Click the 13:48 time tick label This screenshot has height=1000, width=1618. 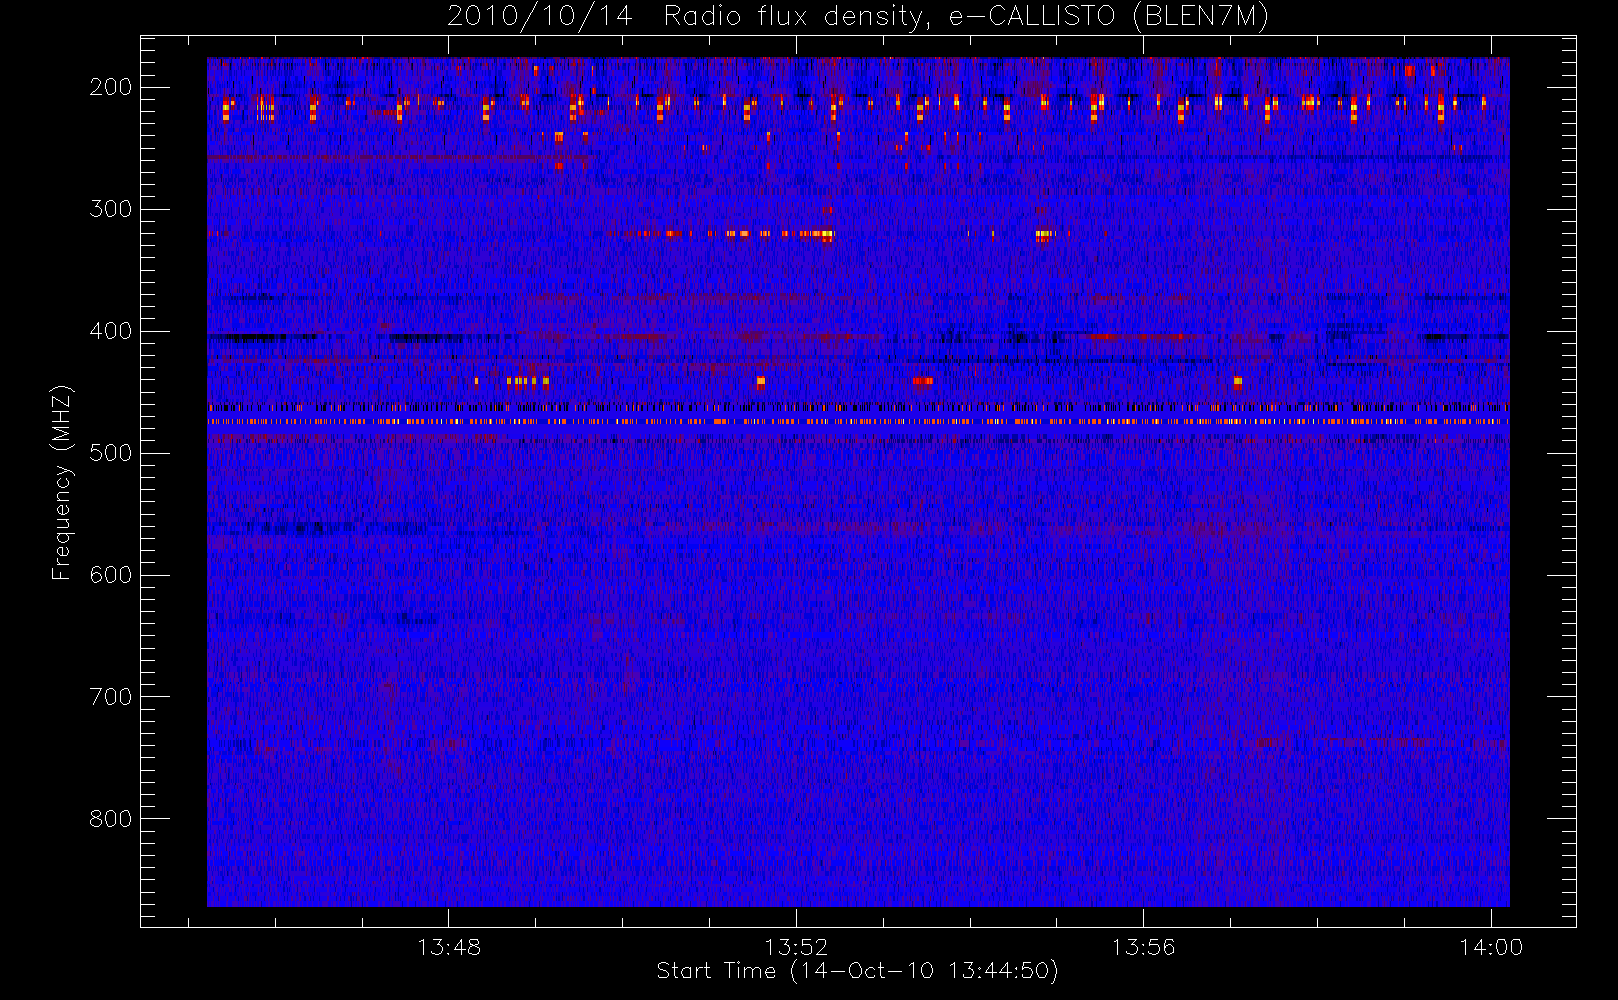[x=448, y=946]
